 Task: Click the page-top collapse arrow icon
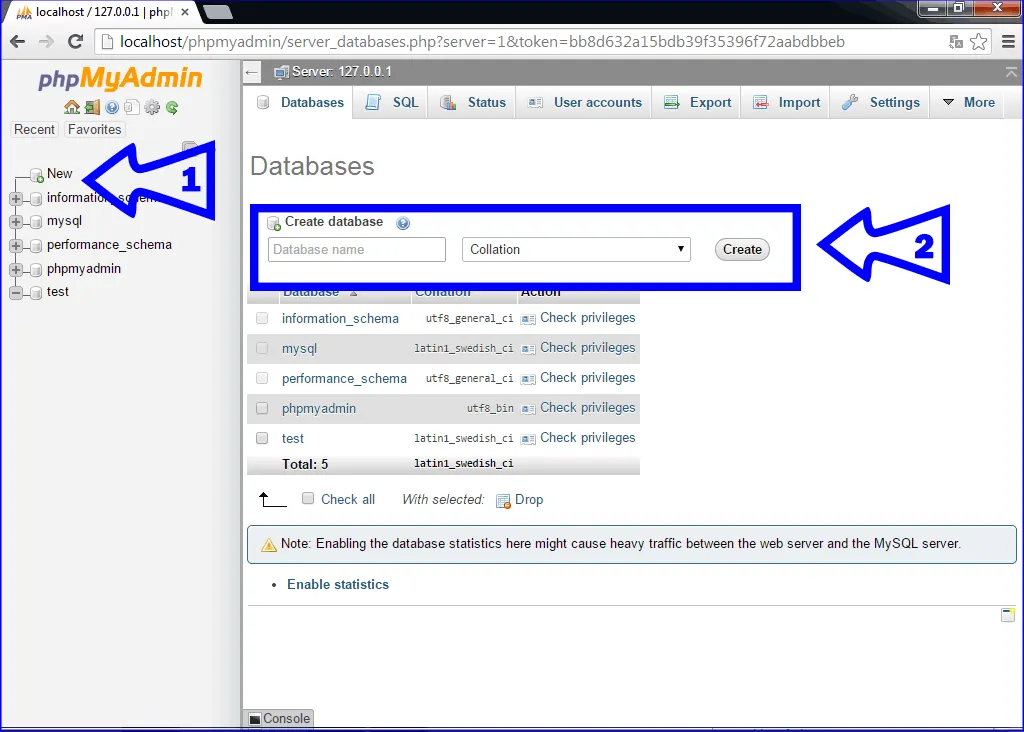click(x=1011, y=72)
